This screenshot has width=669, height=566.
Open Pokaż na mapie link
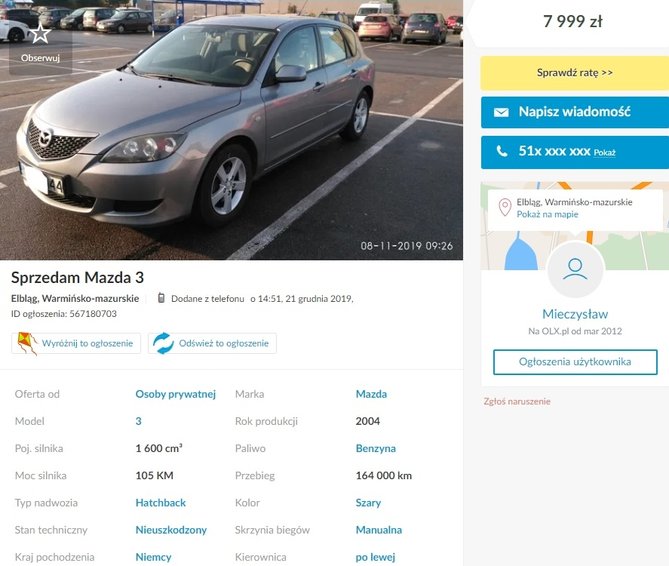click(547, 215)
